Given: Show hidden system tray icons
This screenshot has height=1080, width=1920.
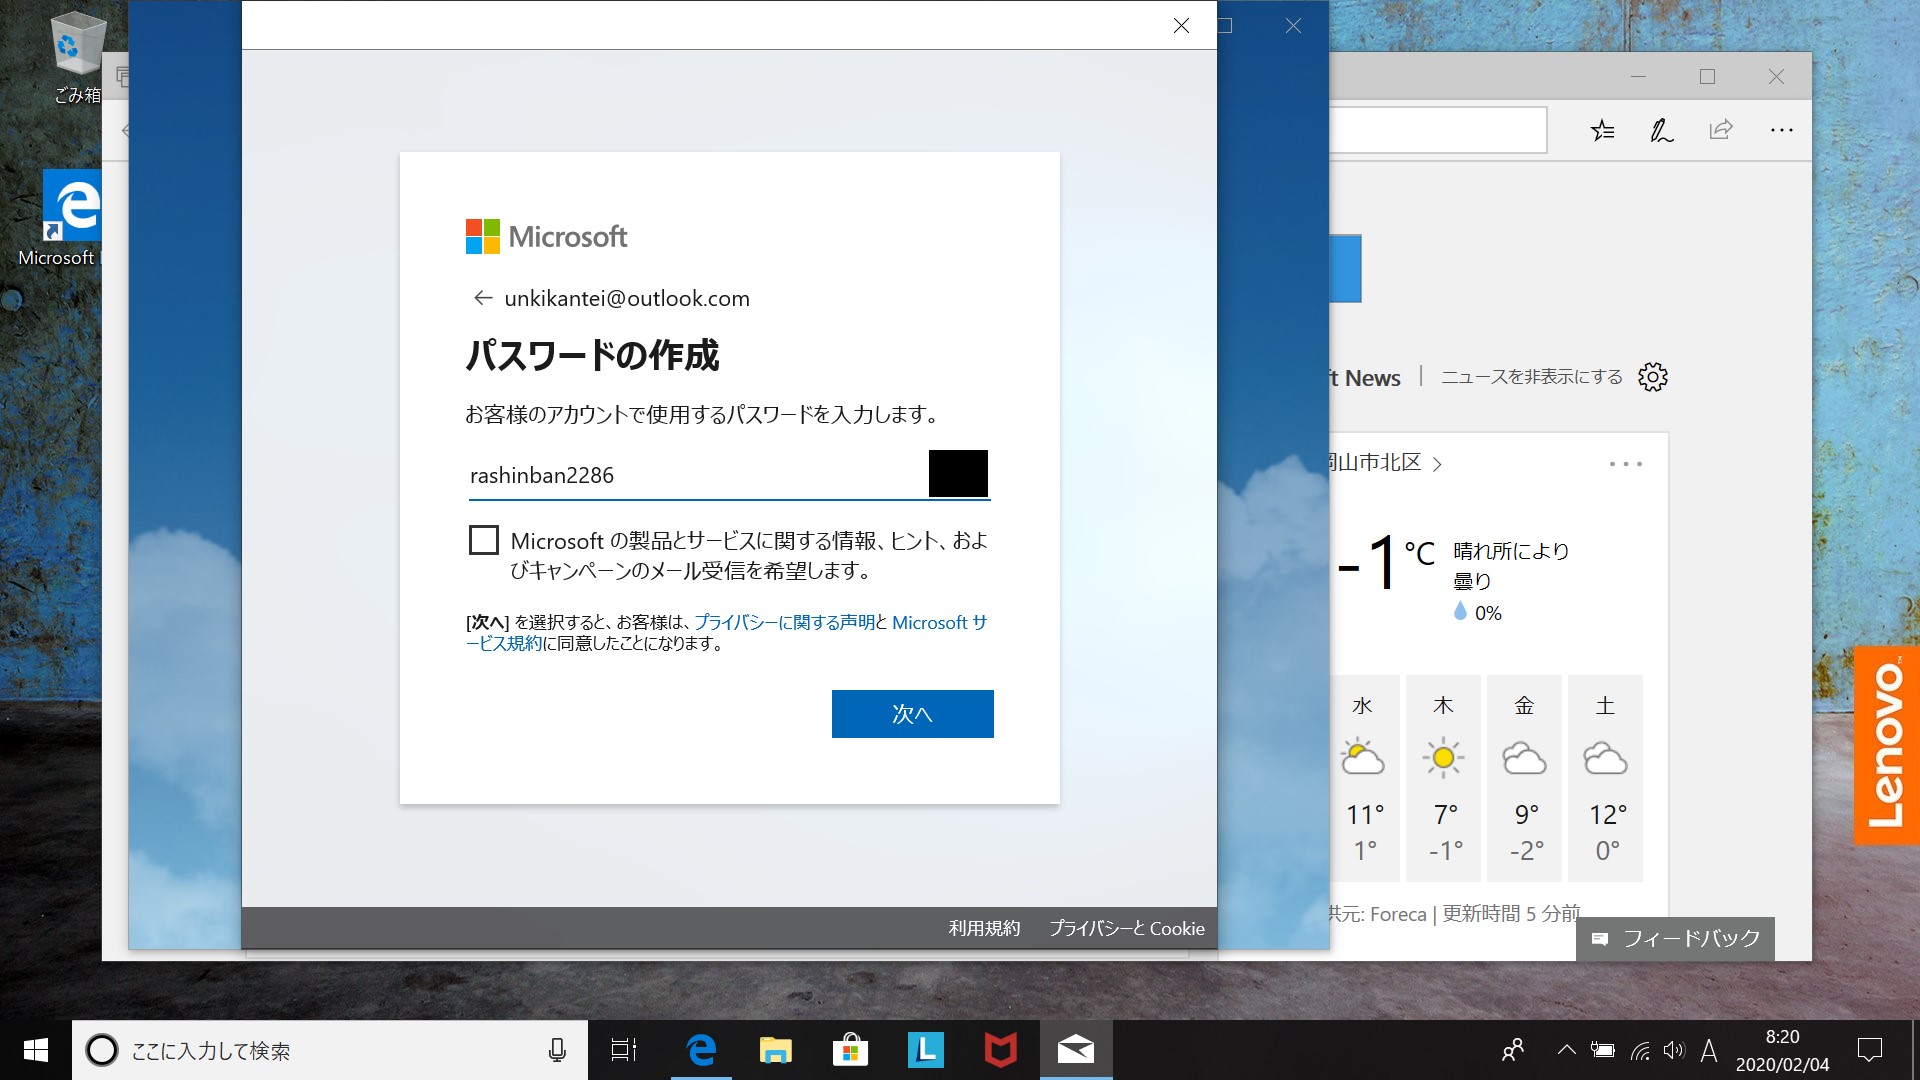Looking at the screenshot, I should pos(1567,1050).
